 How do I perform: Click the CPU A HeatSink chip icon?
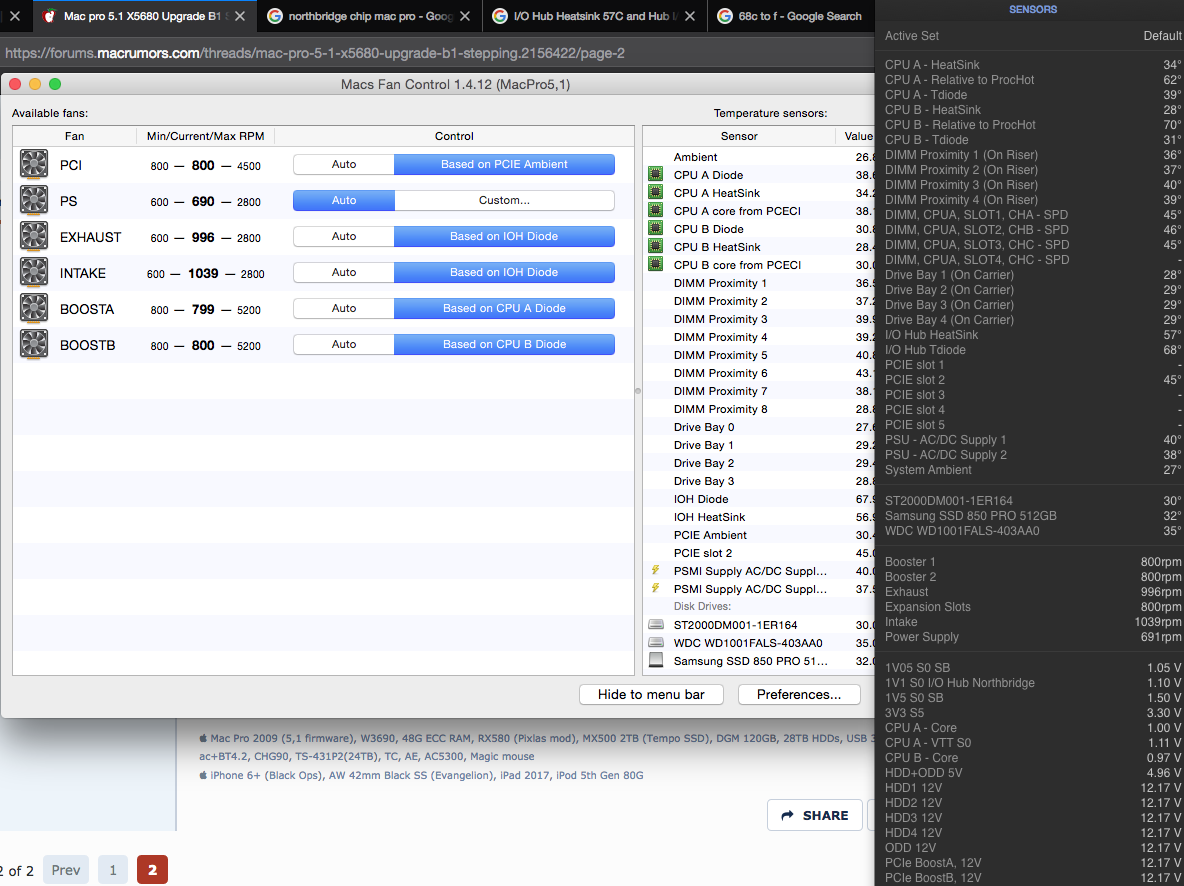click(x=655, y=193)
